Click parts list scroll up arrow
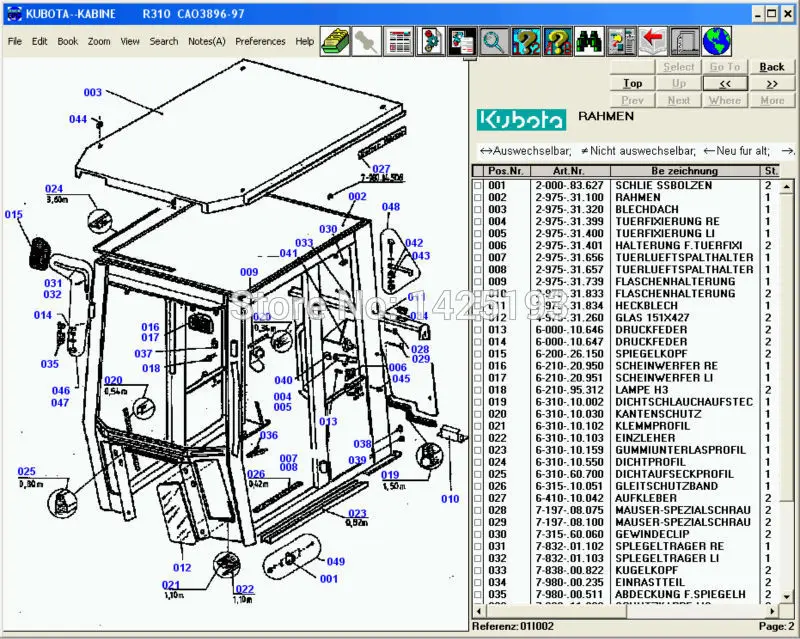The image size is (800, 639). click(x=787, y=186)
